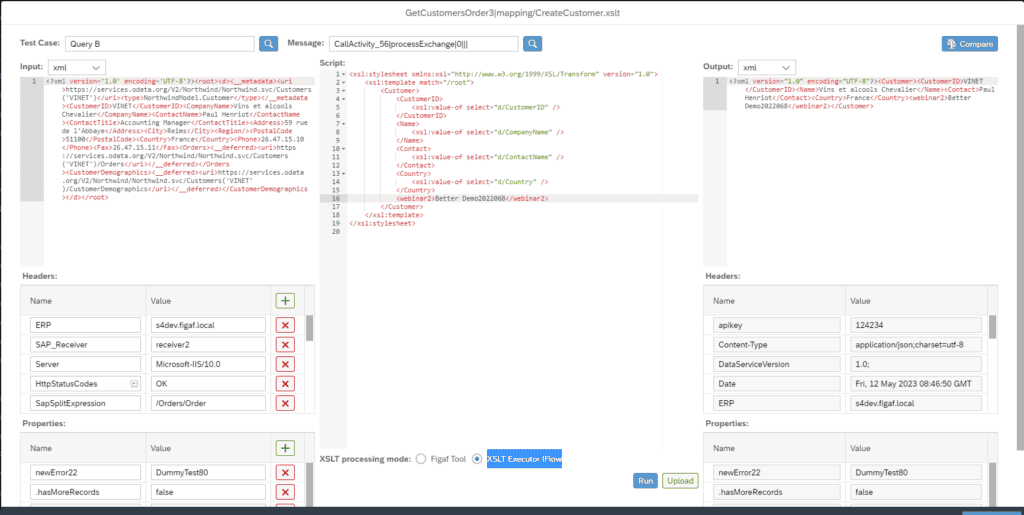Edit the Message field CallActivity_56
This screenshot has width=1024, height=515.
click(x=424, y=44)
